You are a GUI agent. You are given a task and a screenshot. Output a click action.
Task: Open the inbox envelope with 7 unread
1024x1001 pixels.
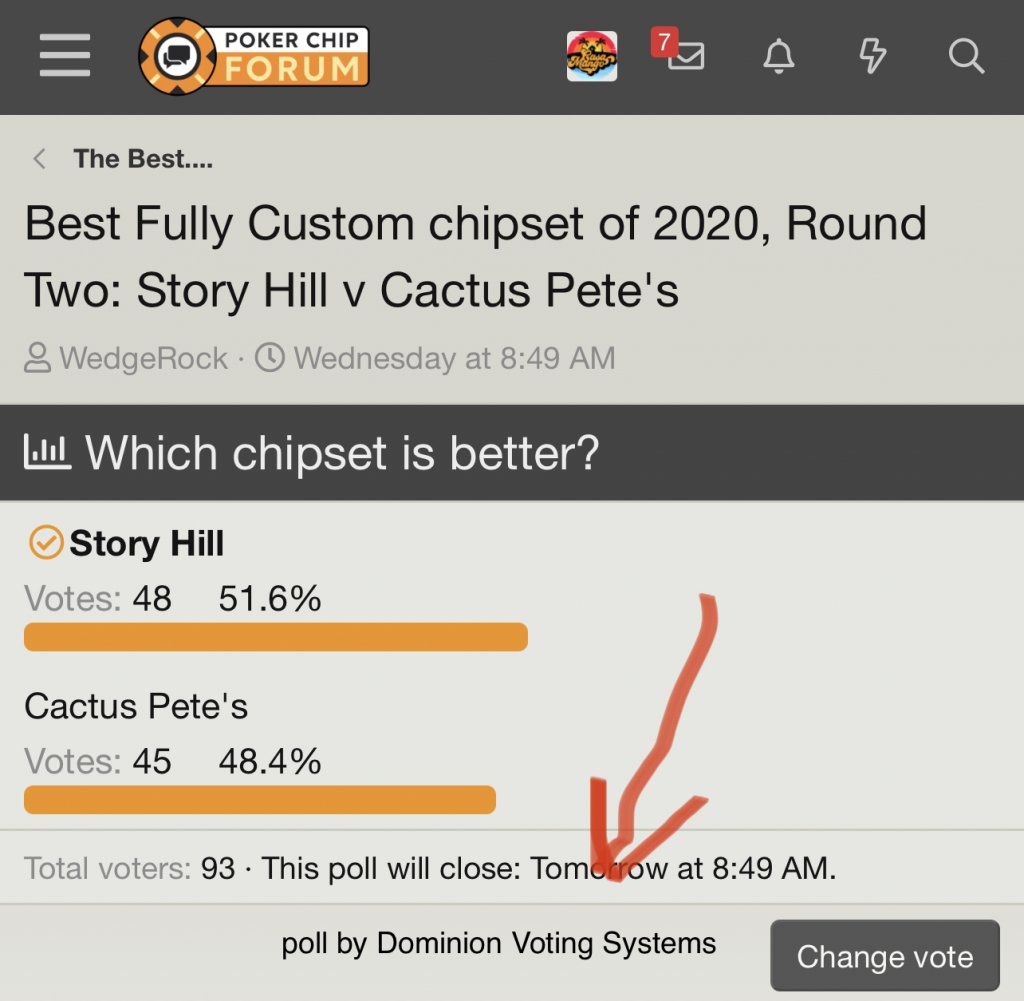point(685,56)
